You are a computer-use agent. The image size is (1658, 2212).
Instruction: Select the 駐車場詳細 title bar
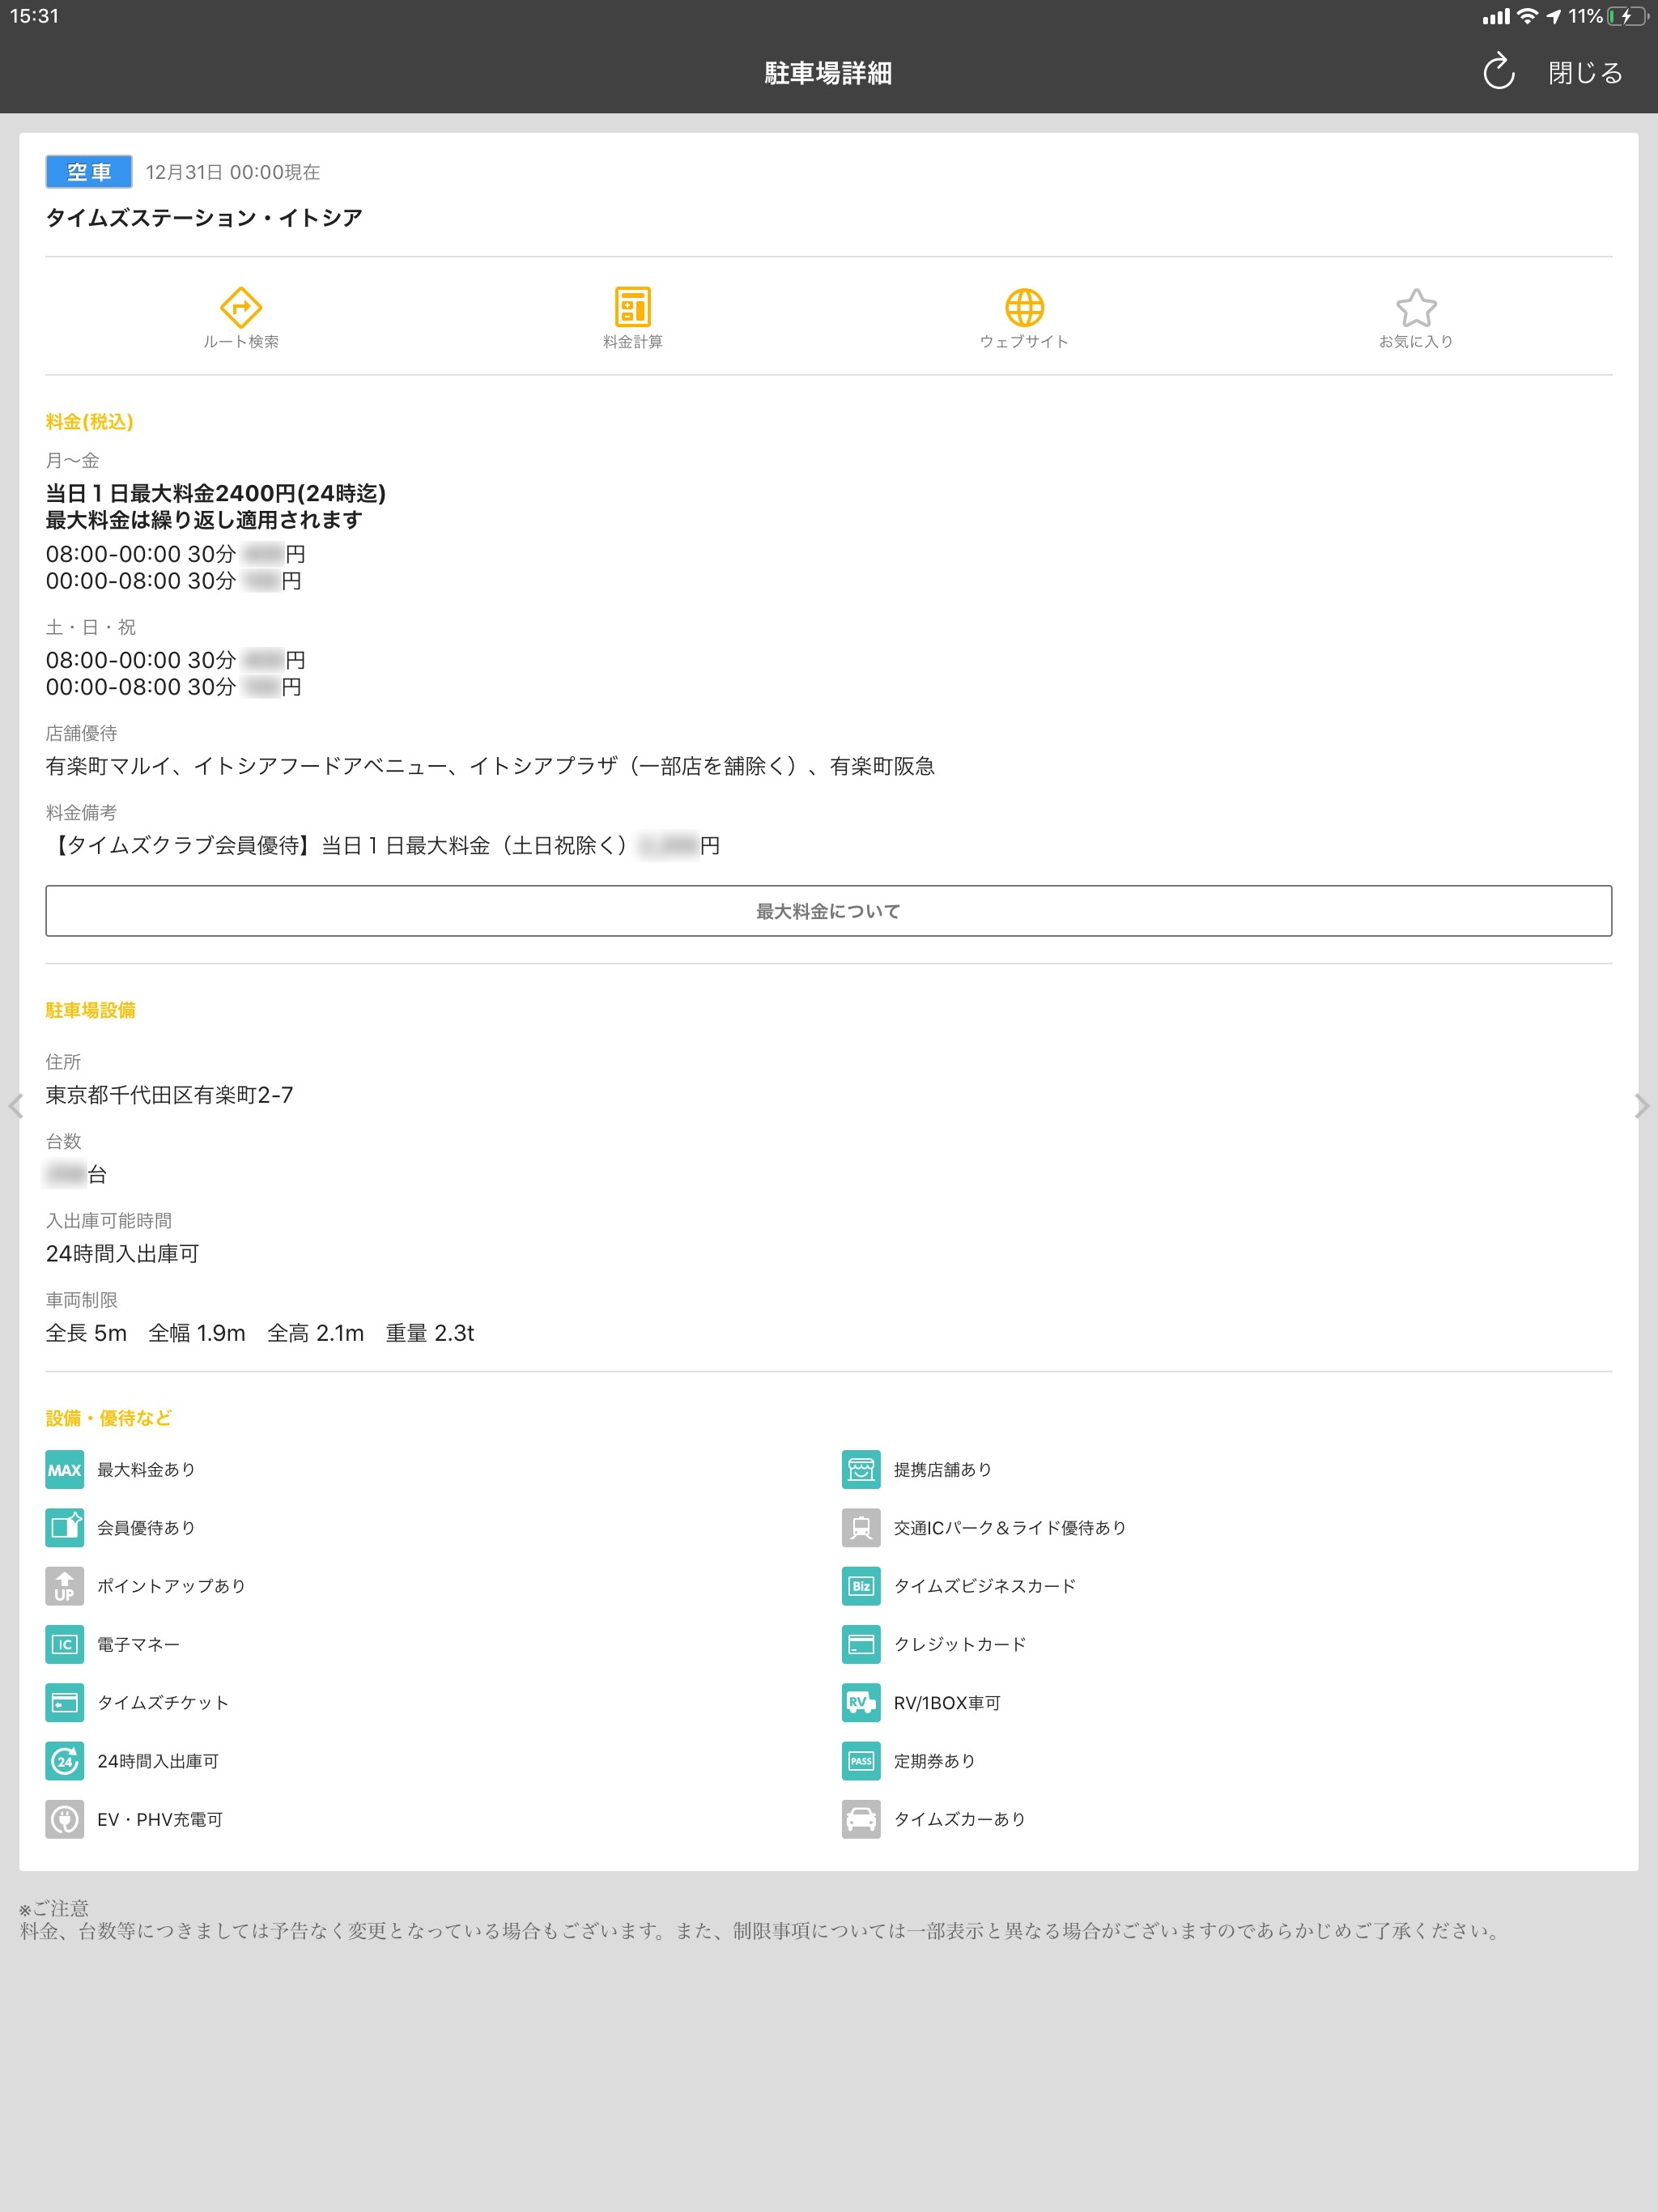(x=828, y=72)
